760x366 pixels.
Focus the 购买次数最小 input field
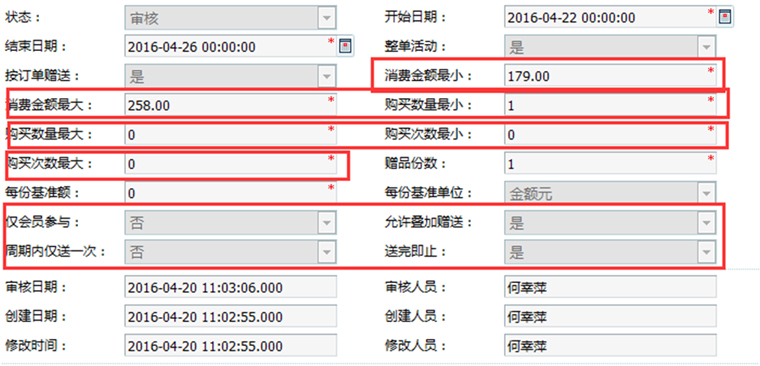click(x=610, y=135)
